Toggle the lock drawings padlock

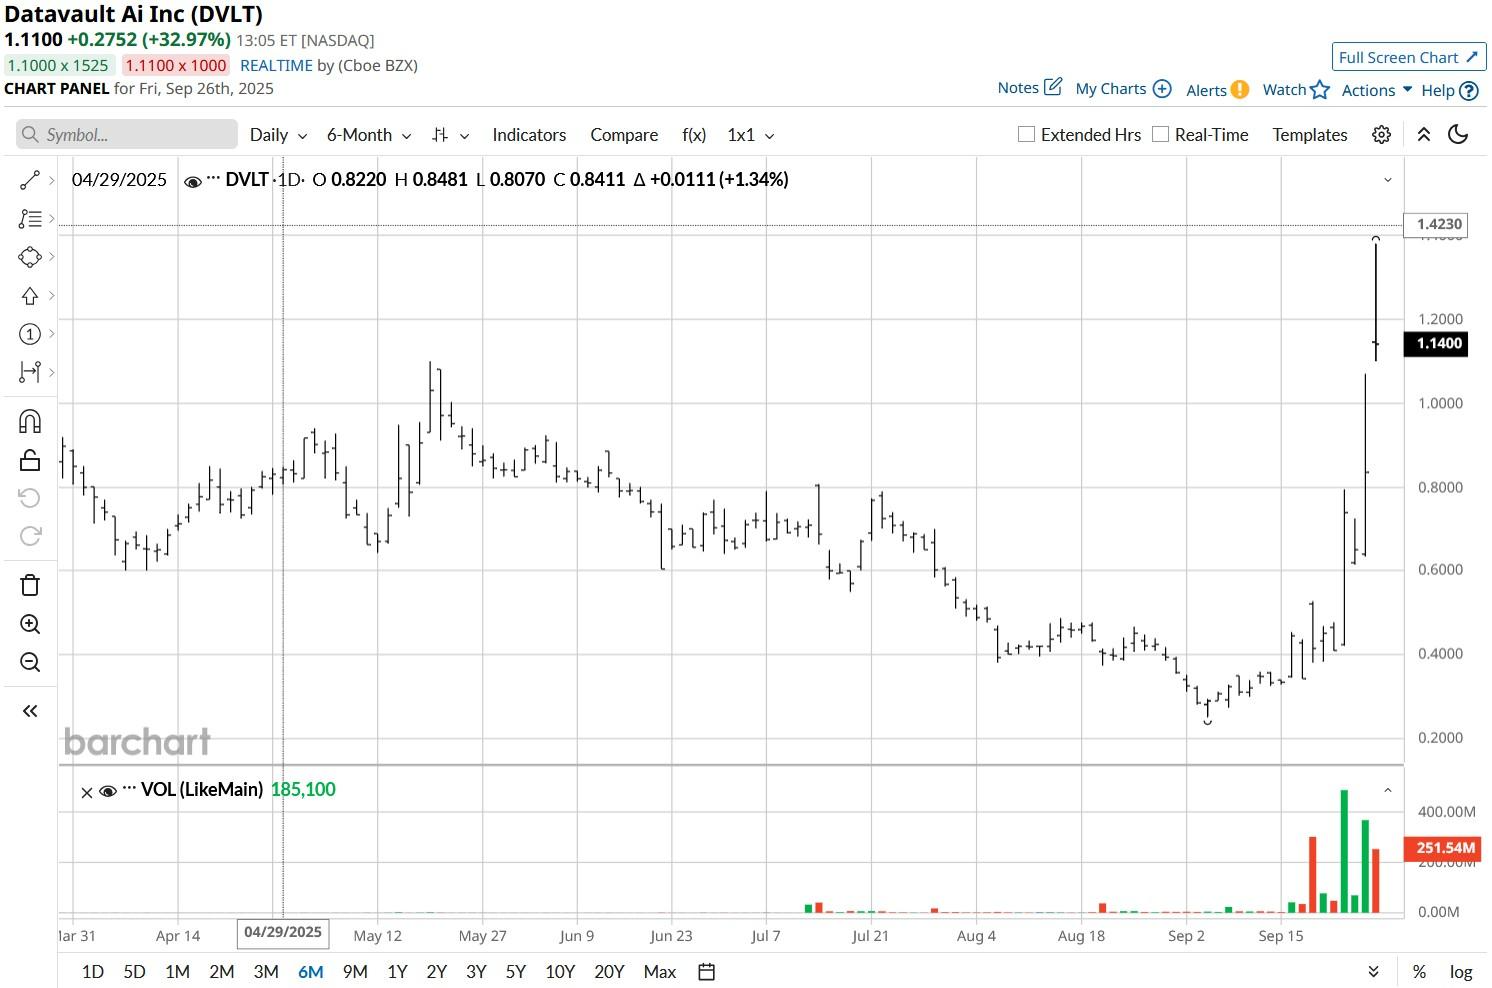tap(30, 460)
